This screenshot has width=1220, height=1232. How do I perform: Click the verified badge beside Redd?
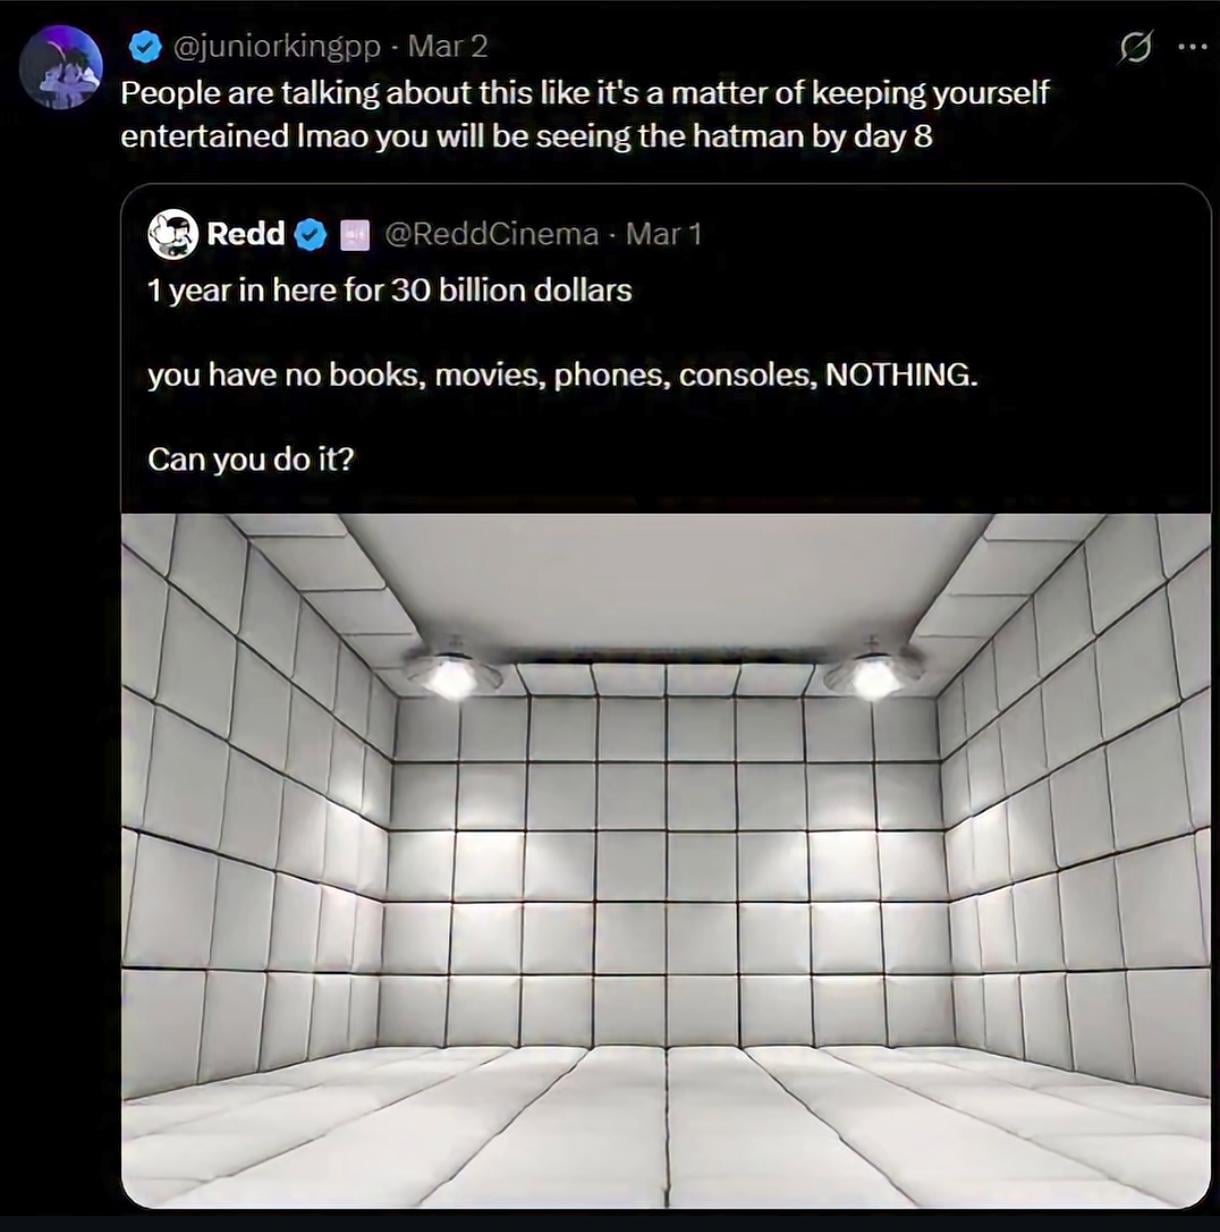click(311, 234)
